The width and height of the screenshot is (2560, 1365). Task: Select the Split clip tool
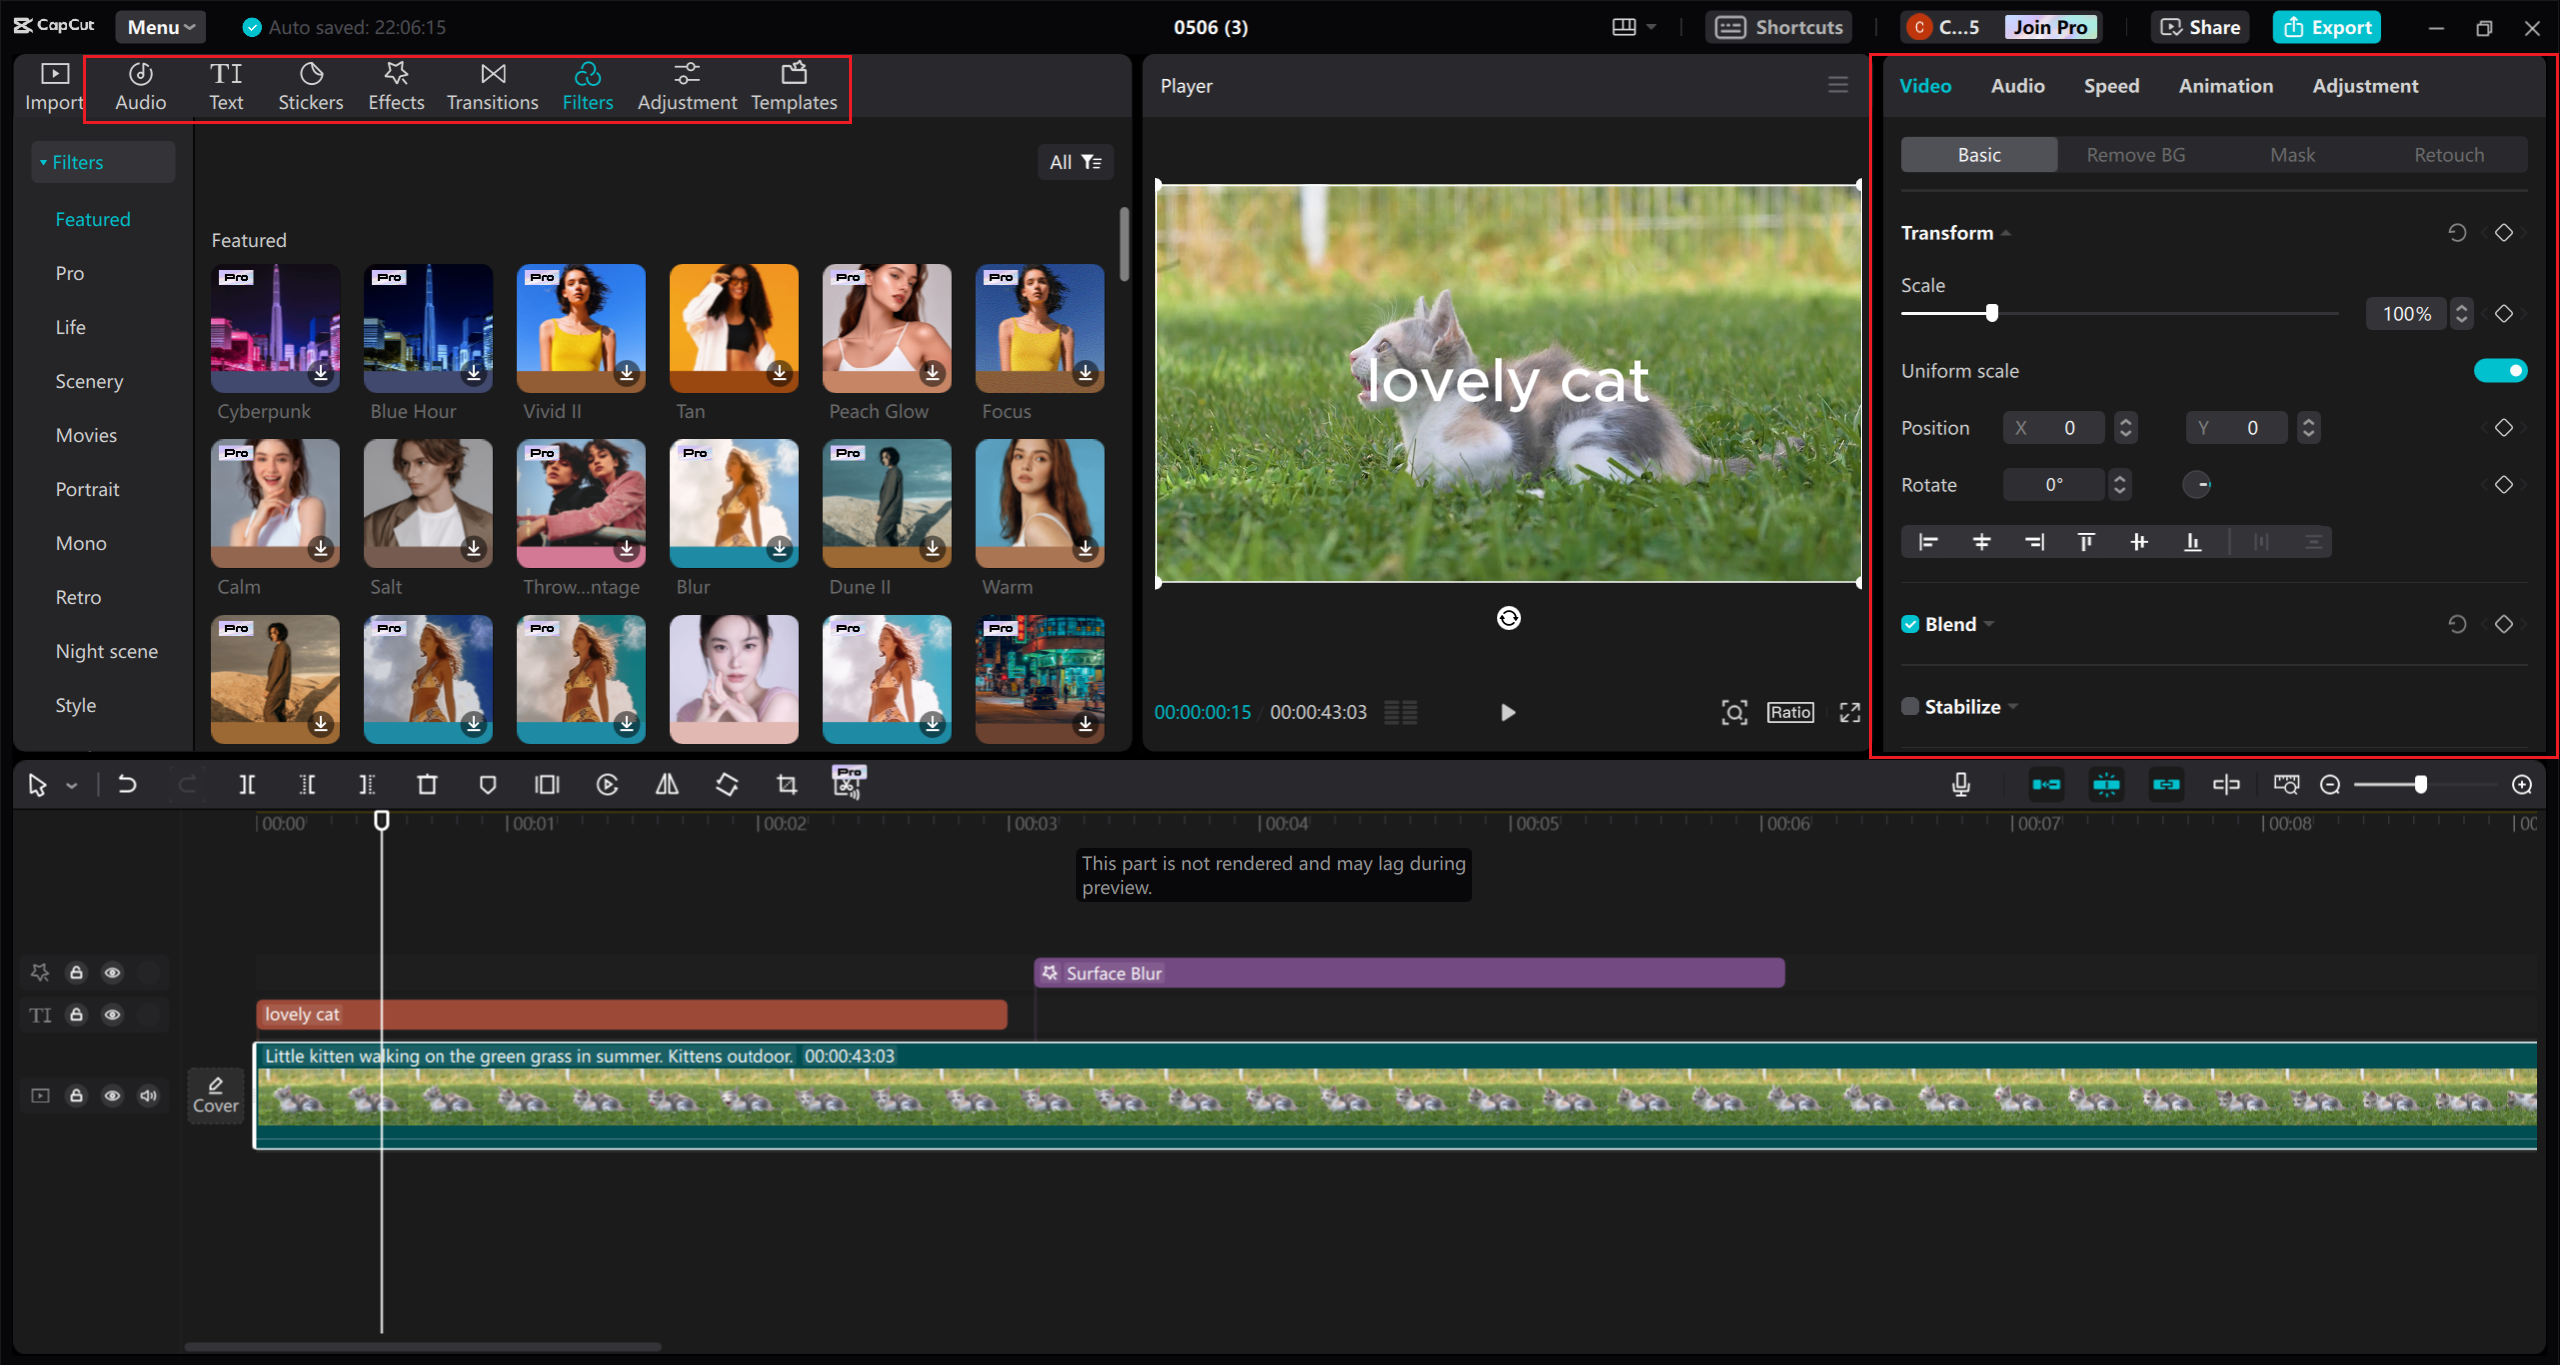pos(247,785)
